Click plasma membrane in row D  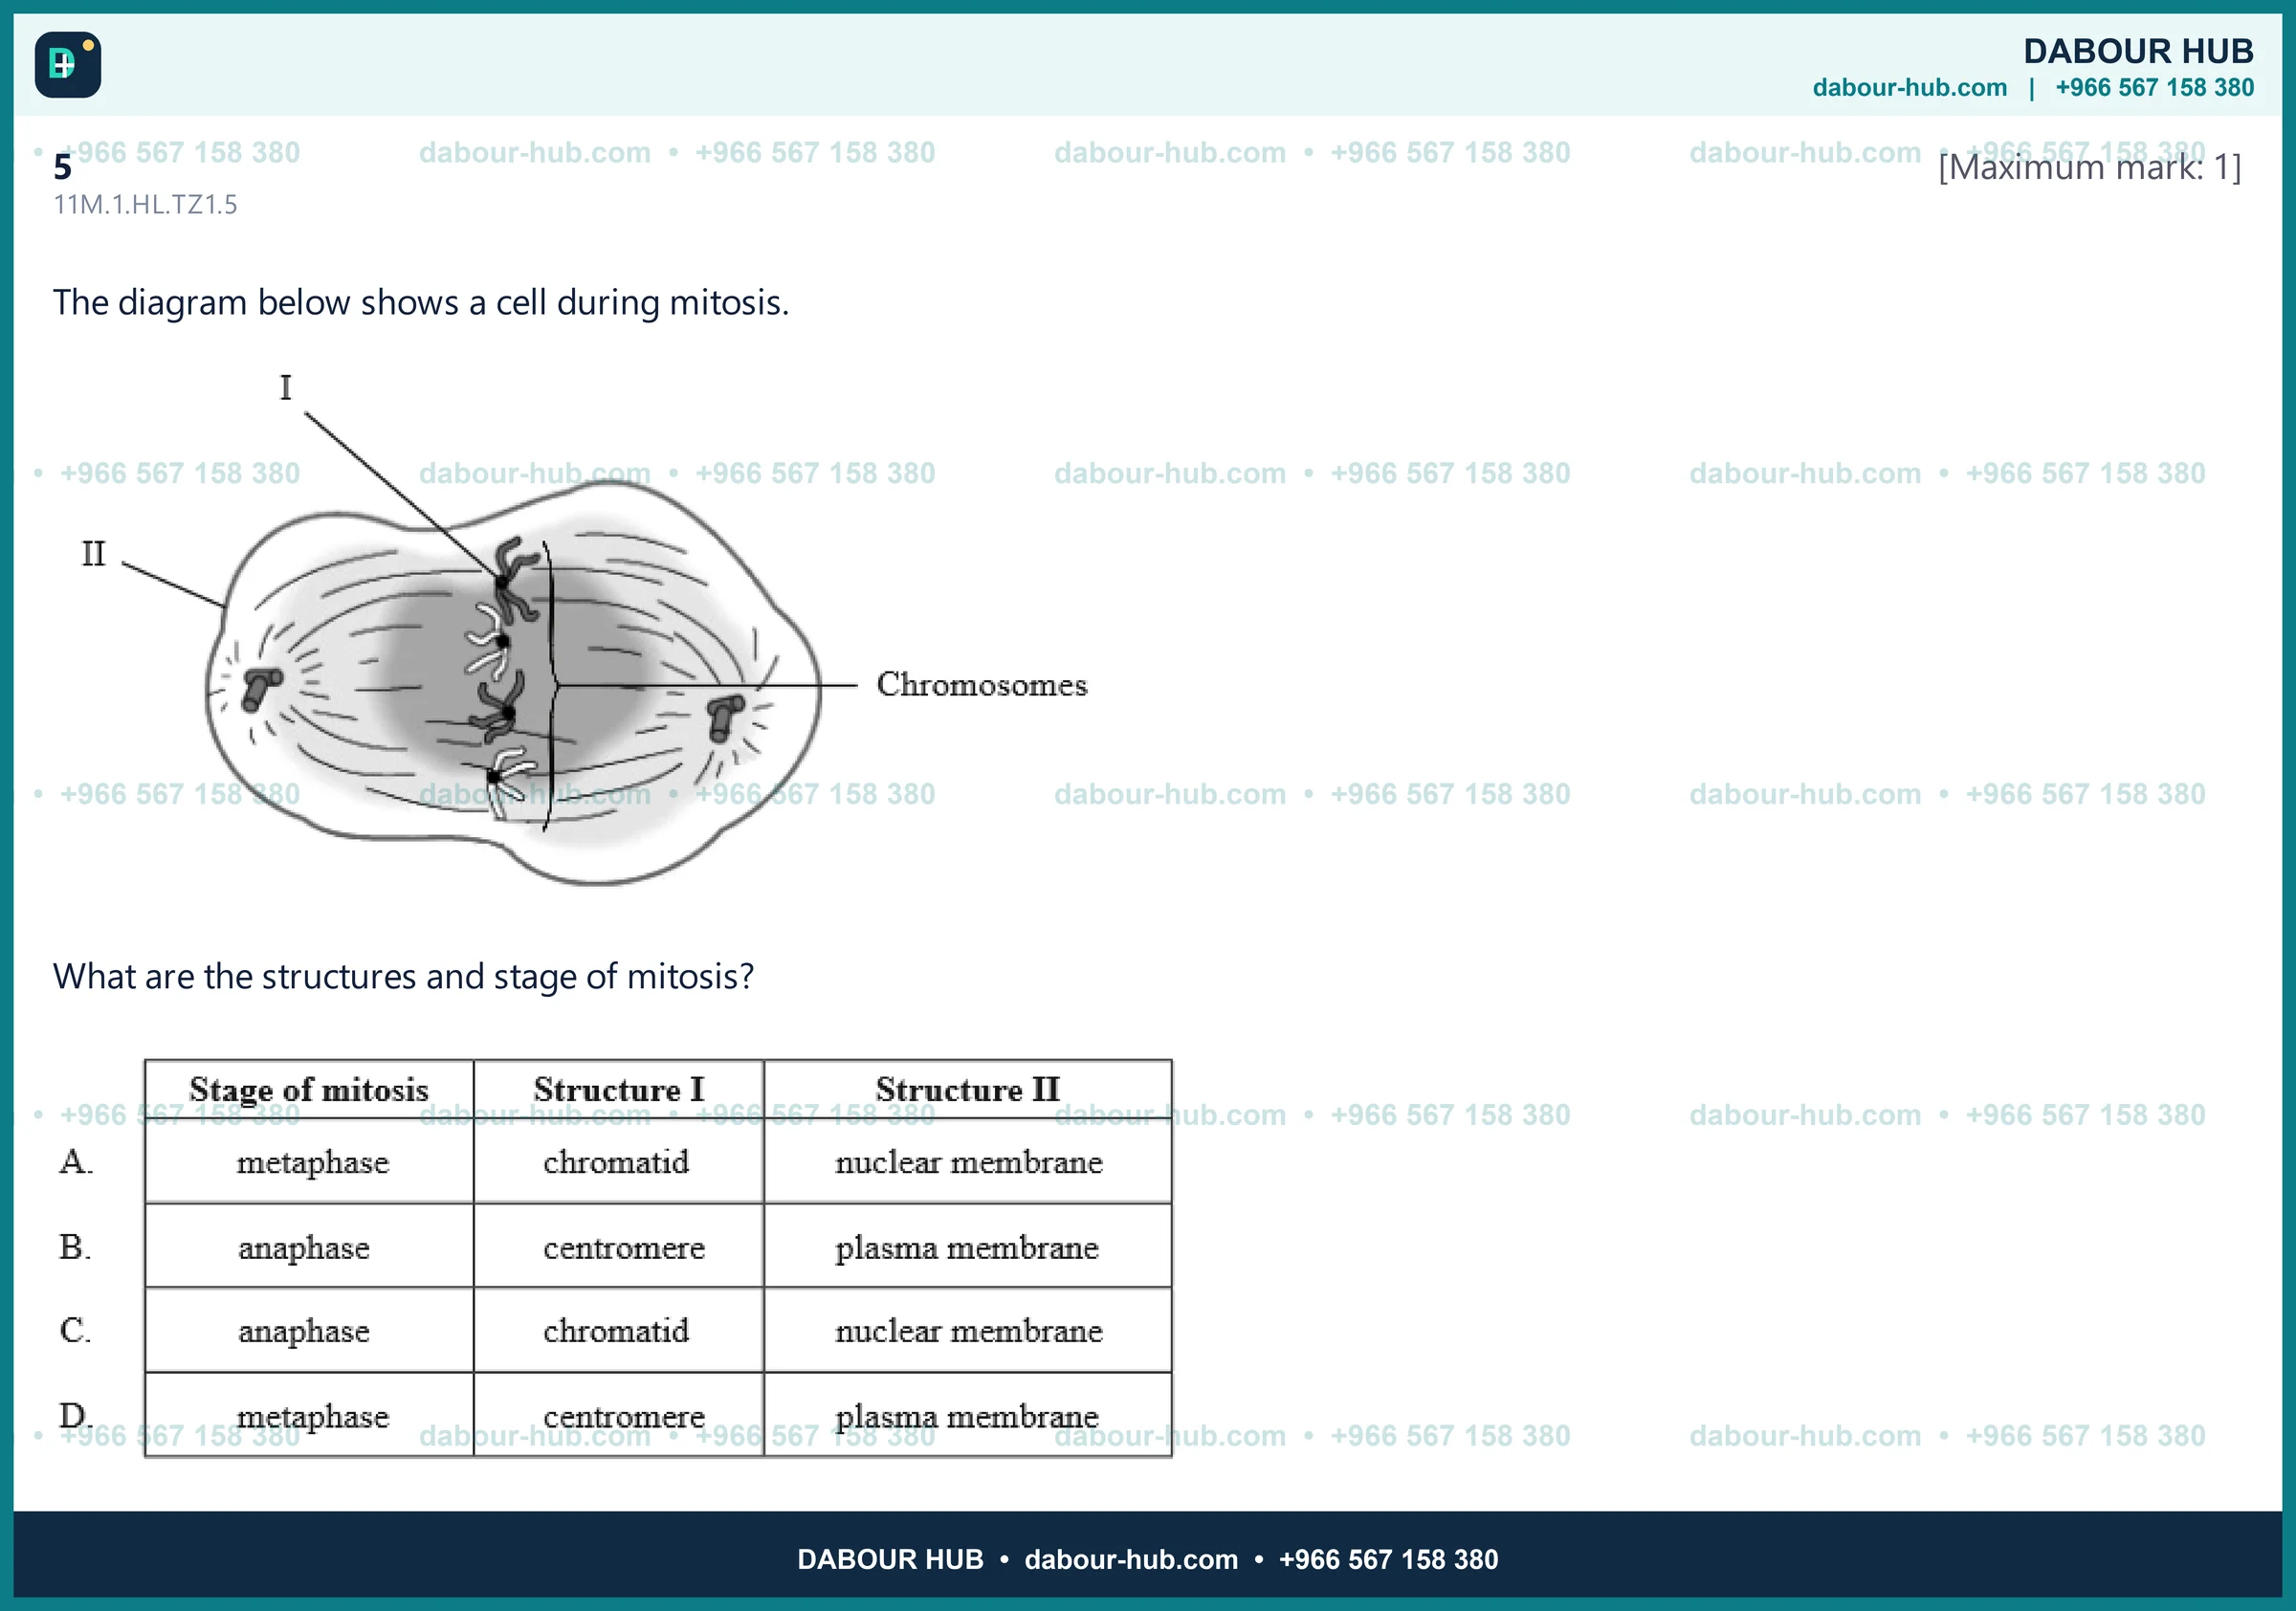point(967,1418)
